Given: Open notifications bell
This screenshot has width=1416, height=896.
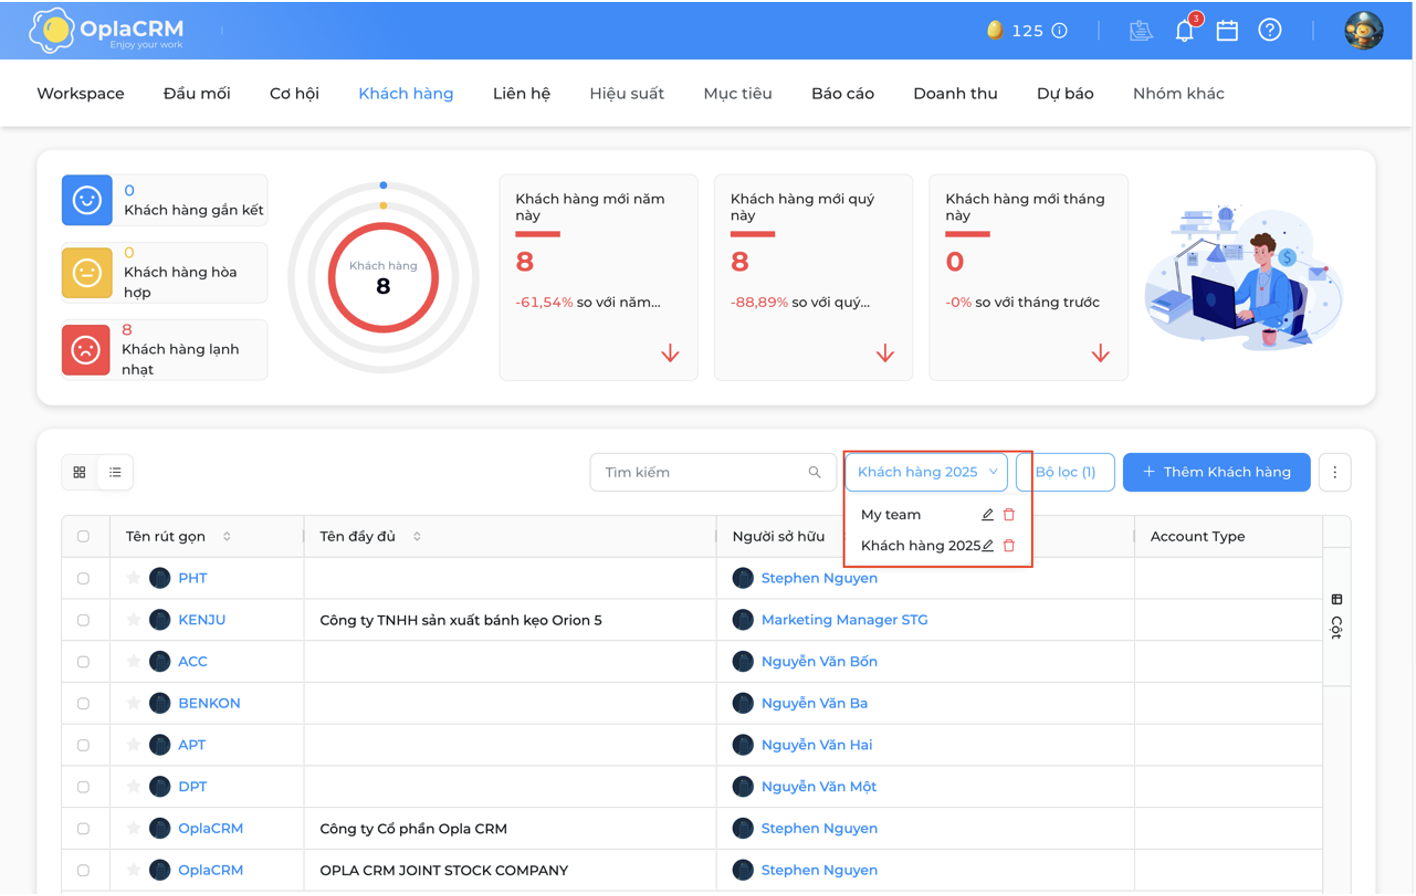Looking at the screenshot, I should [x=1185, y=31].
